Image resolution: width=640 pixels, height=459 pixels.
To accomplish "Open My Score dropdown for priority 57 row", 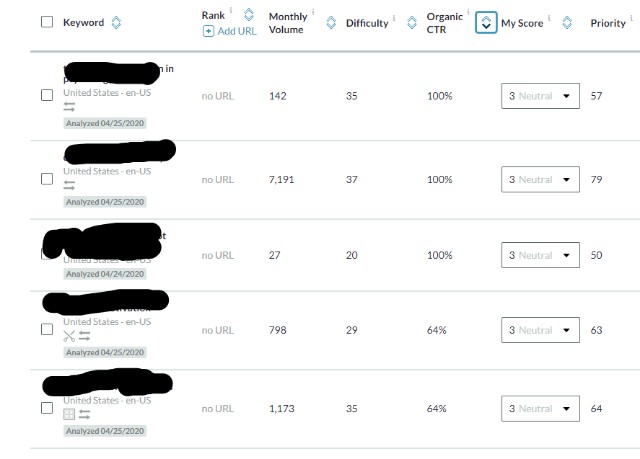I will coord(540,96).
